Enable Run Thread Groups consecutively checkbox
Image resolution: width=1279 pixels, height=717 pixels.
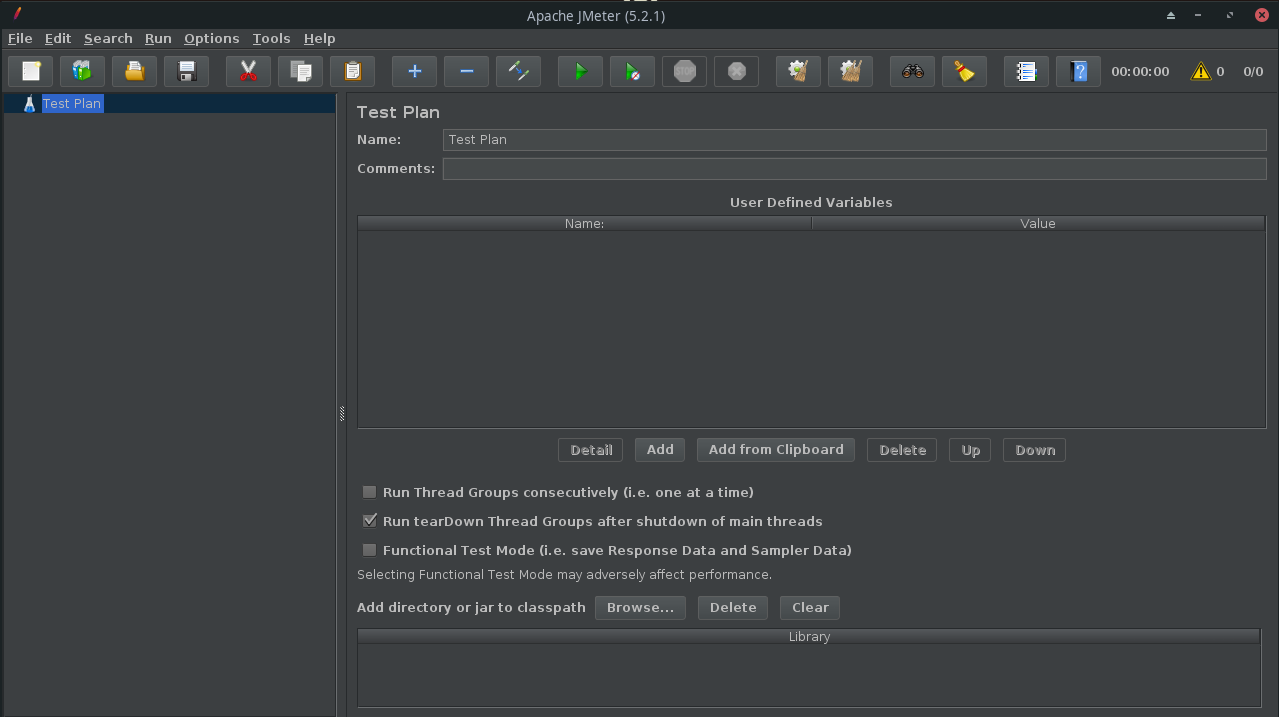[370, 492]
